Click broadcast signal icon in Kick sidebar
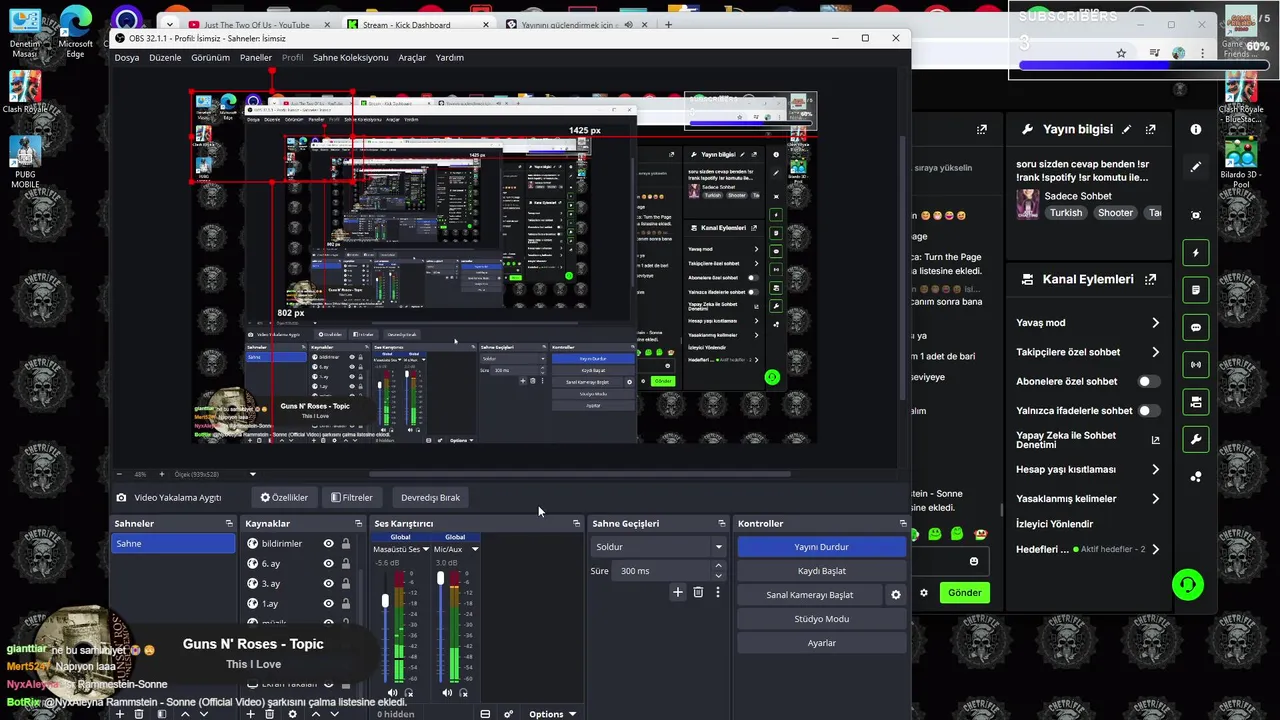The width and height of the screenshot is (1280, 720). [1196, 365]
